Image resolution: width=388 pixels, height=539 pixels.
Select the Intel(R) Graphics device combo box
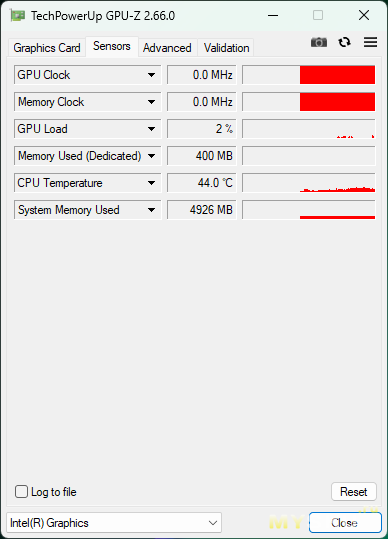[114, 523]
